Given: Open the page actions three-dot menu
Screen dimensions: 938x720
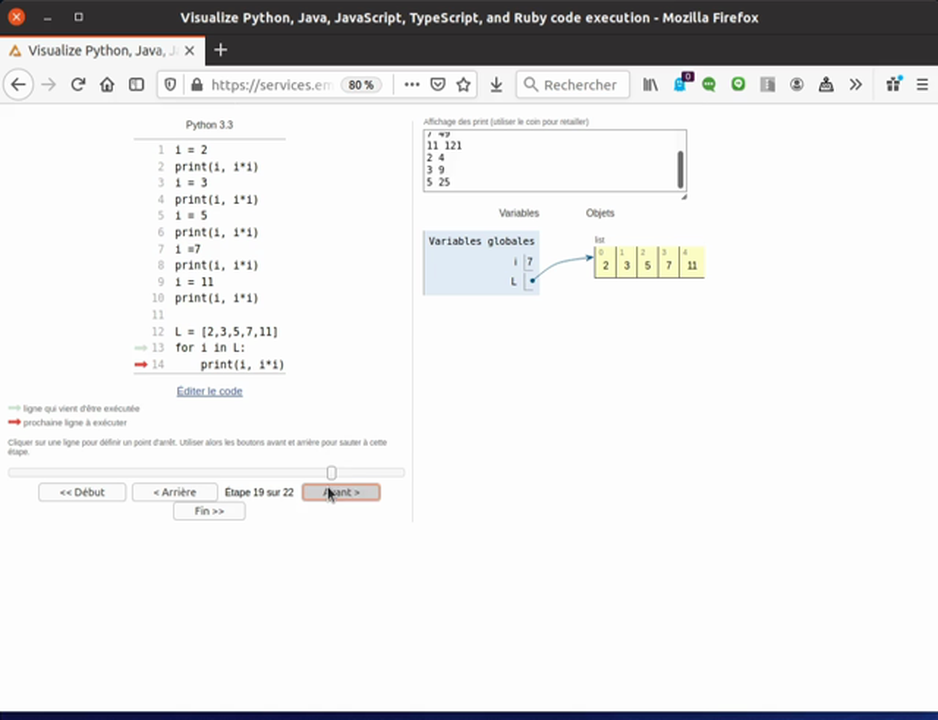Looking at the screenshot, I should click(411, 85).
